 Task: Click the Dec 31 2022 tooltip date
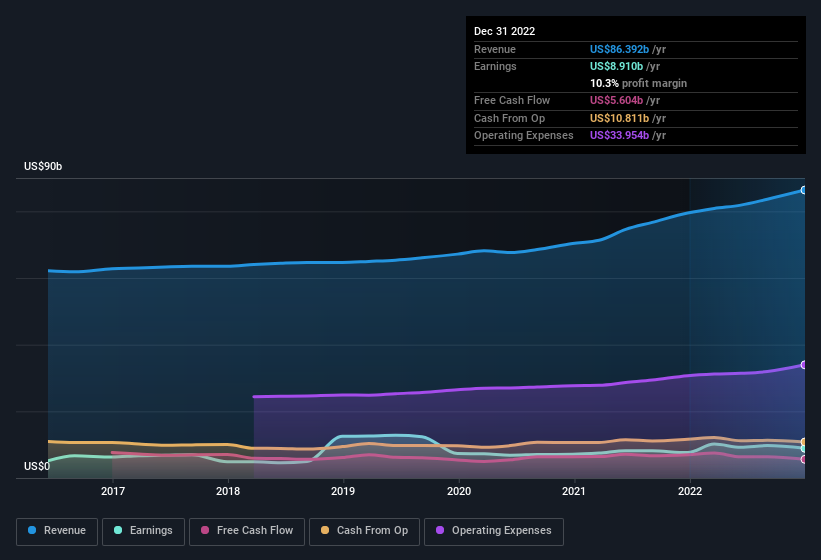(504, 31)
